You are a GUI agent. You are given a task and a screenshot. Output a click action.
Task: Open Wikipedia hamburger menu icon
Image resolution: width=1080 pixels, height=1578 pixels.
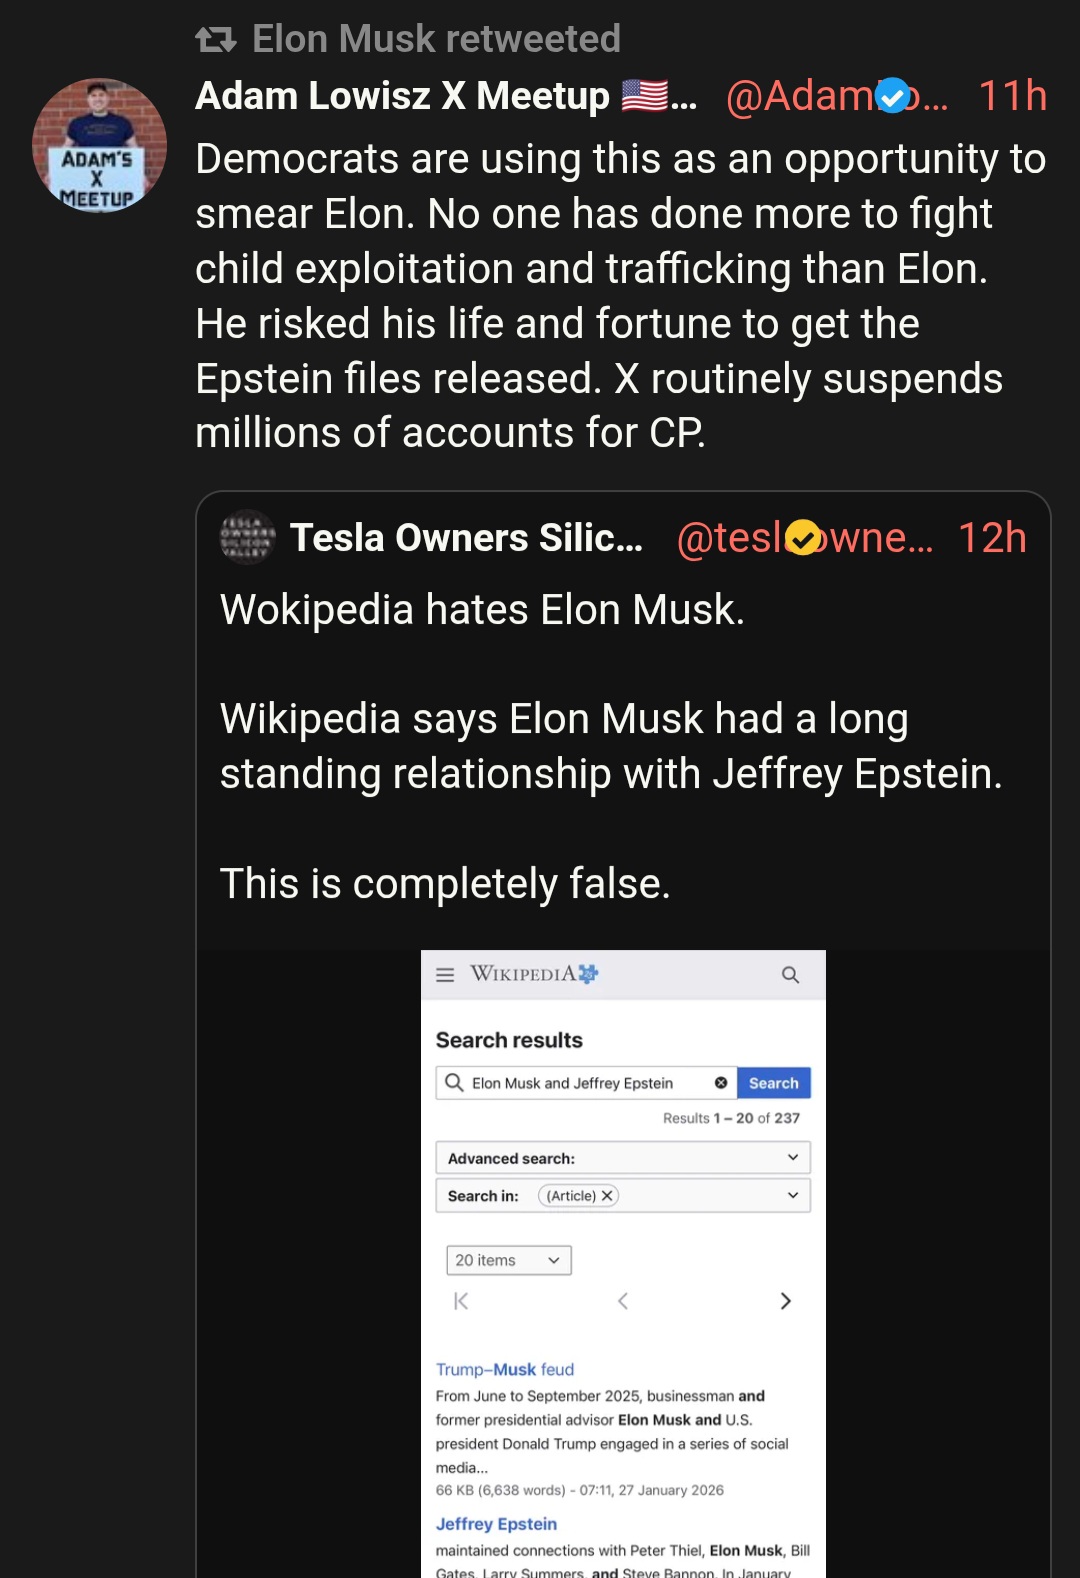point(446,975)
